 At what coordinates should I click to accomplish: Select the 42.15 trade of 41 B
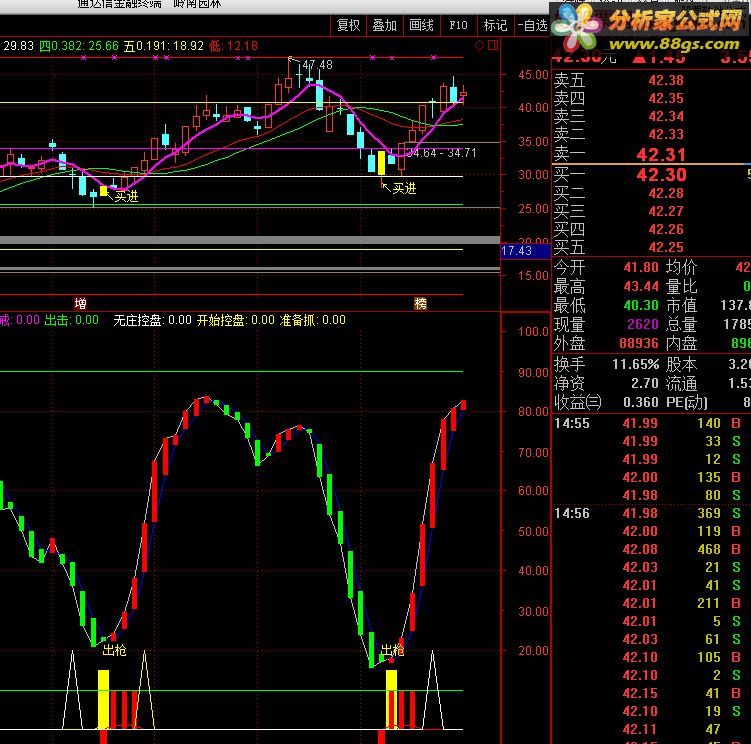pos(651,694)
